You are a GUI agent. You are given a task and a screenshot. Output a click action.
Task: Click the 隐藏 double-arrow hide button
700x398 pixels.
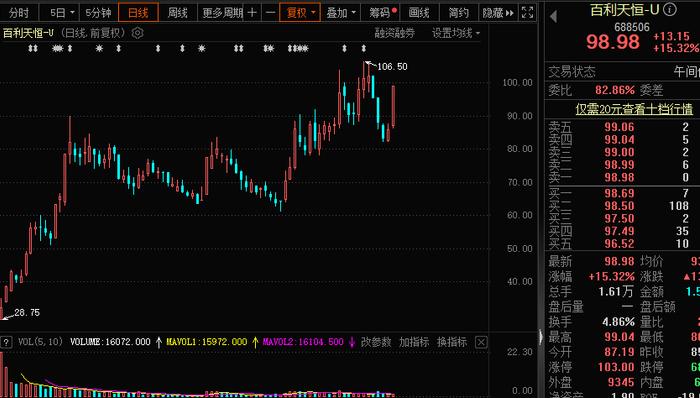[x=498, y=13]
